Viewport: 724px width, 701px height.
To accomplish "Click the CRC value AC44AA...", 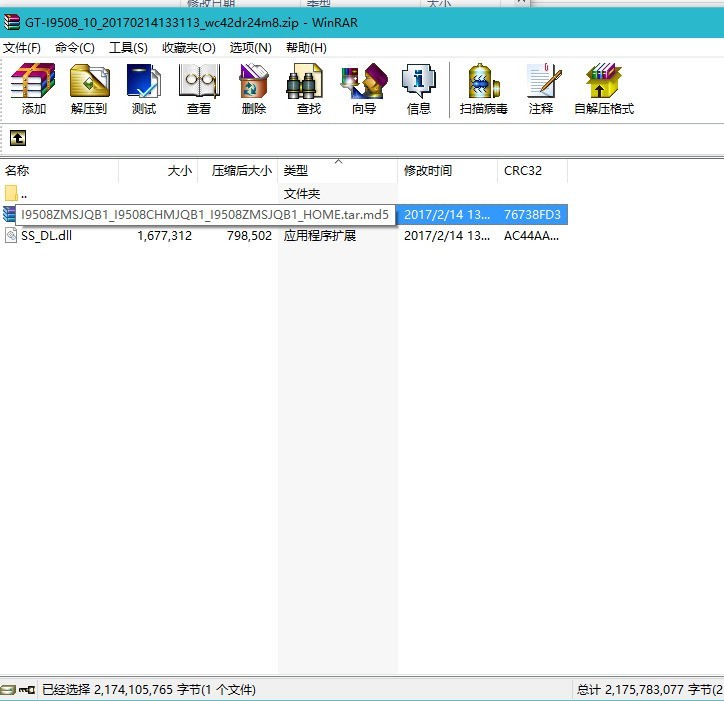I will [531, 236].
